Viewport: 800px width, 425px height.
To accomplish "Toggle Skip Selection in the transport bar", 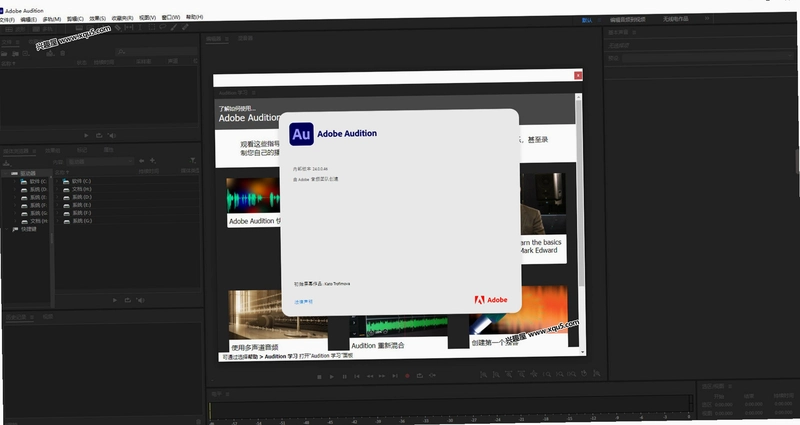I will [432, 375].
